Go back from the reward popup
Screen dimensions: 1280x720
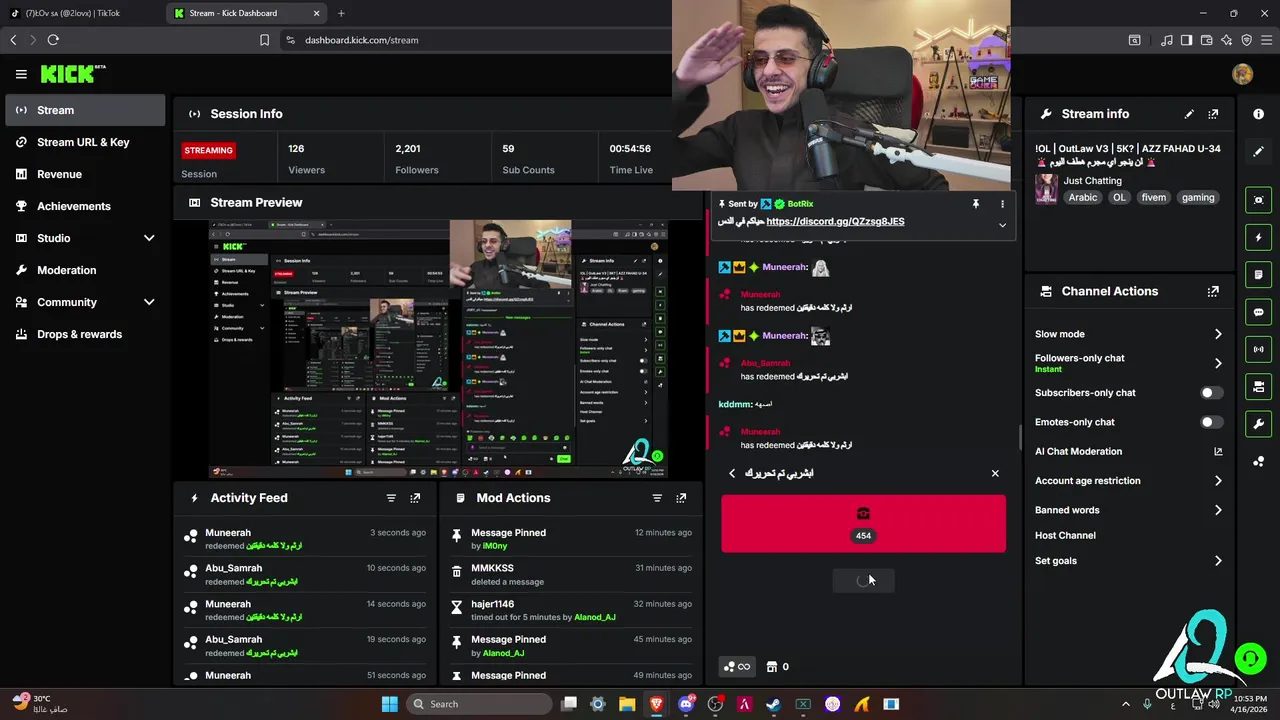tap(732, 473)
